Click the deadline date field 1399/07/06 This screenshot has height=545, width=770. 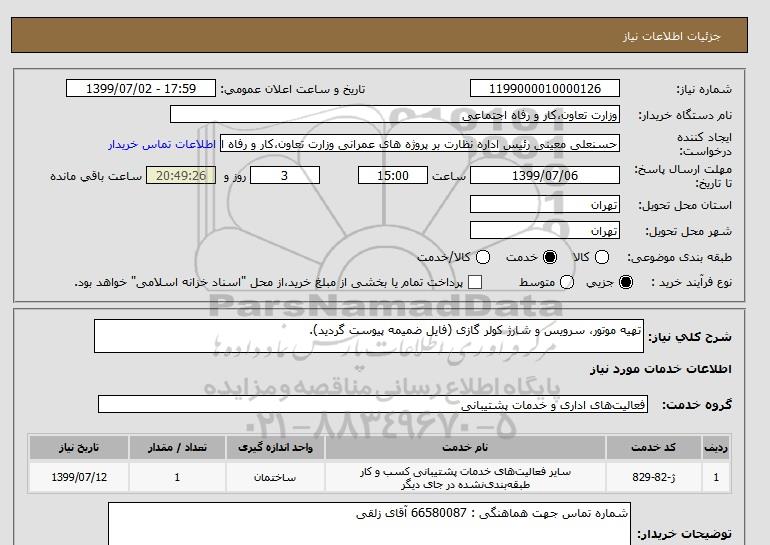point(545,175)
